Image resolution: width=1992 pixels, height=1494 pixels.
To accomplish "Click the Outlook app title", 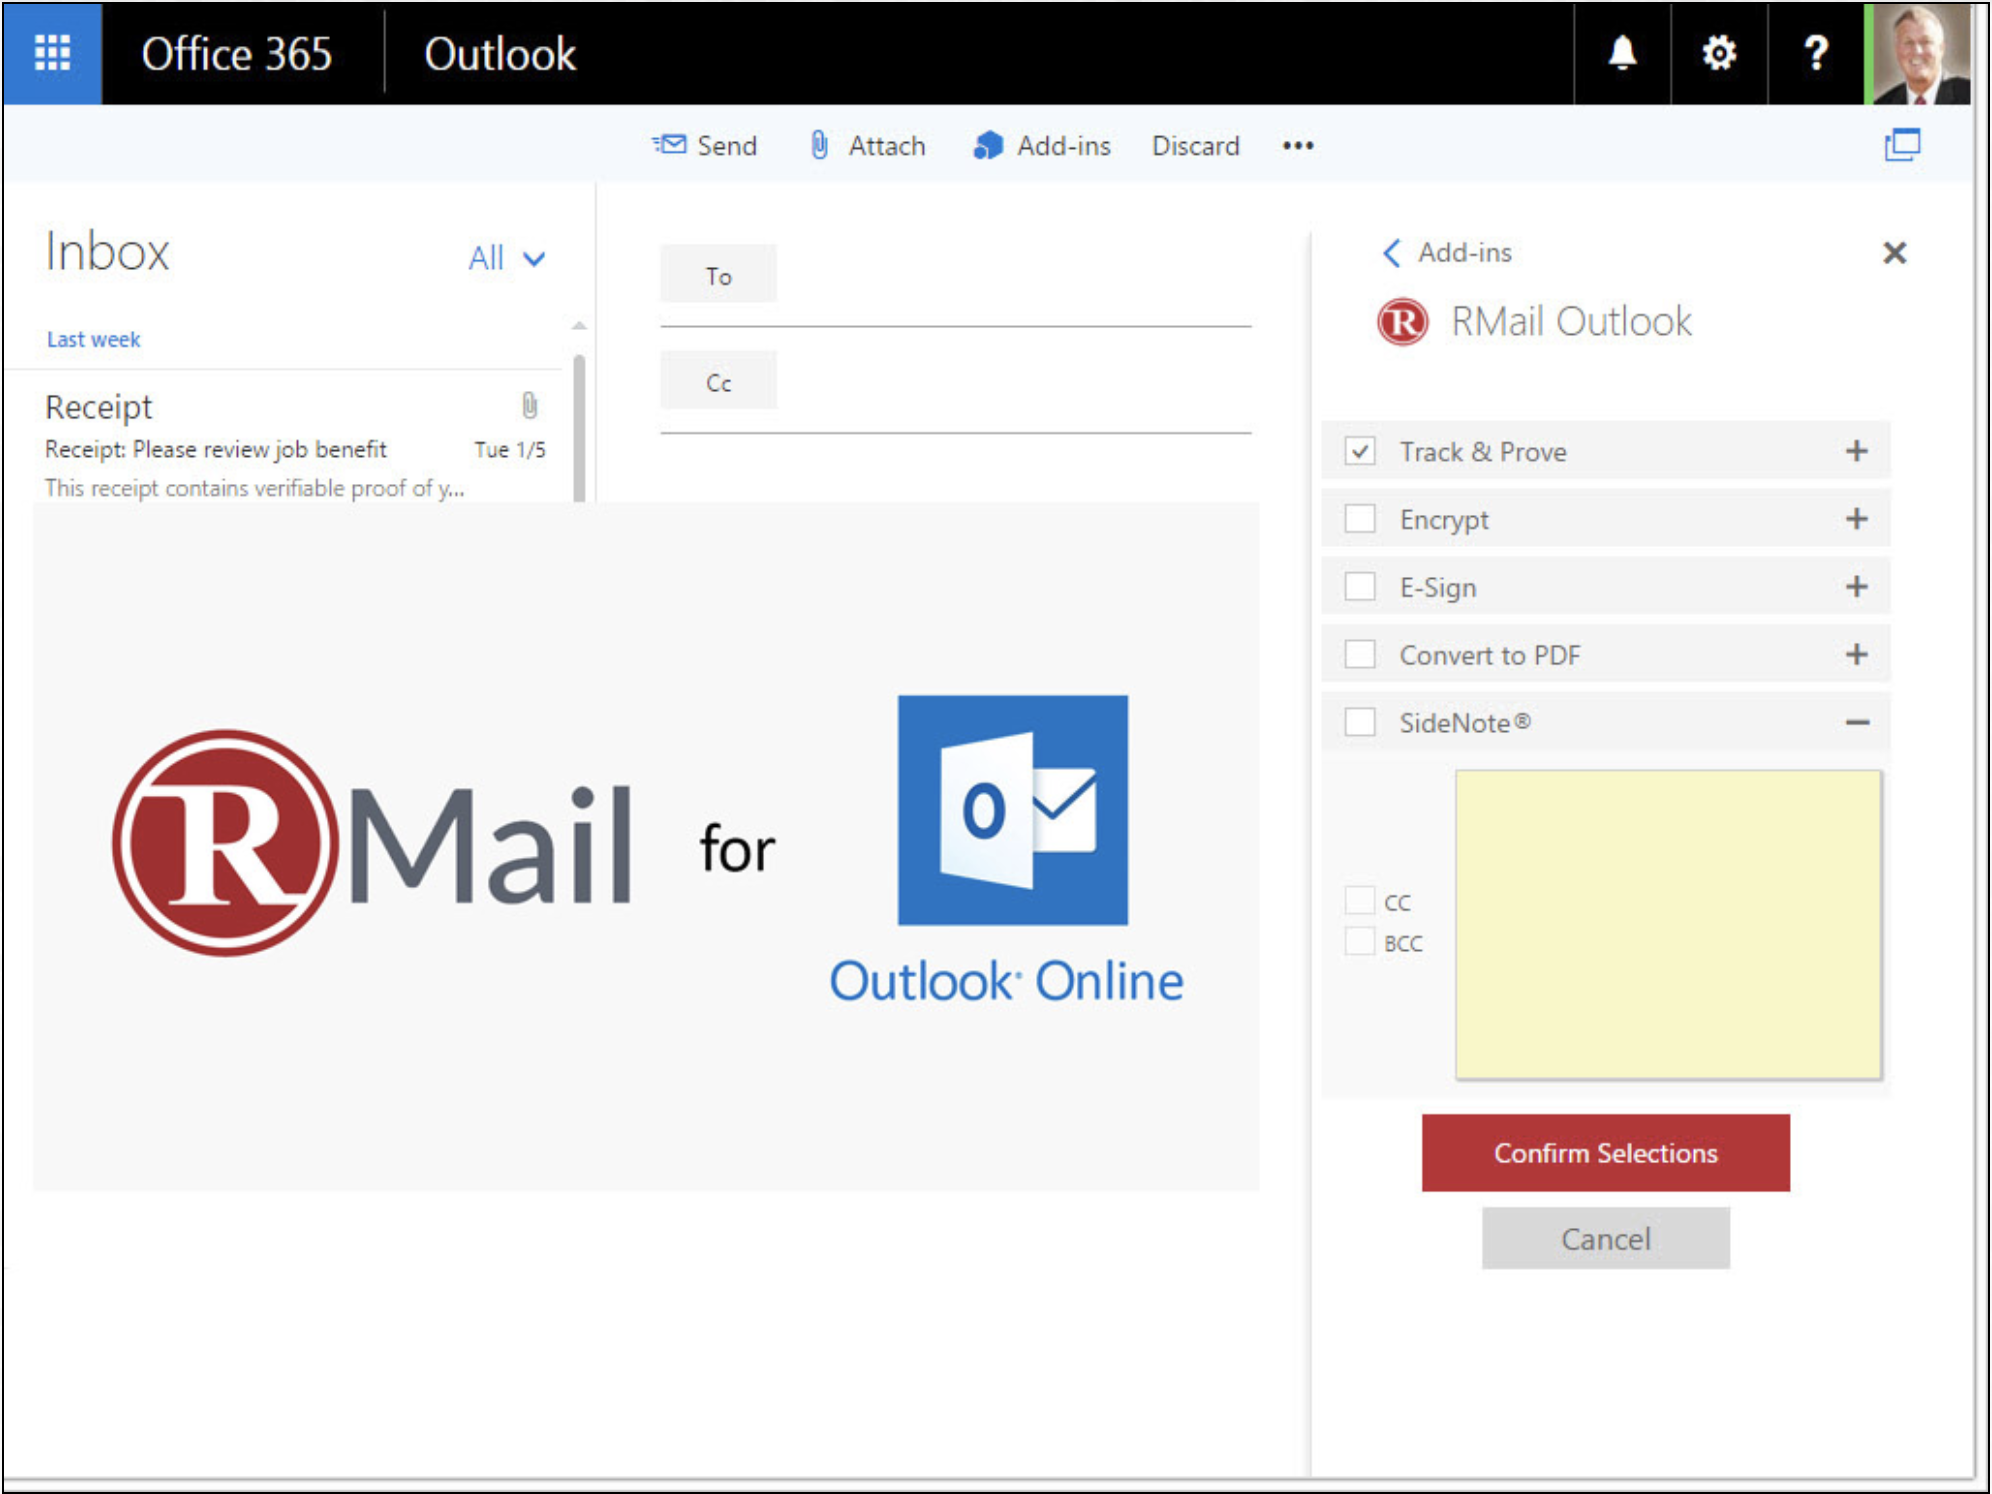I will pos(500,54).
